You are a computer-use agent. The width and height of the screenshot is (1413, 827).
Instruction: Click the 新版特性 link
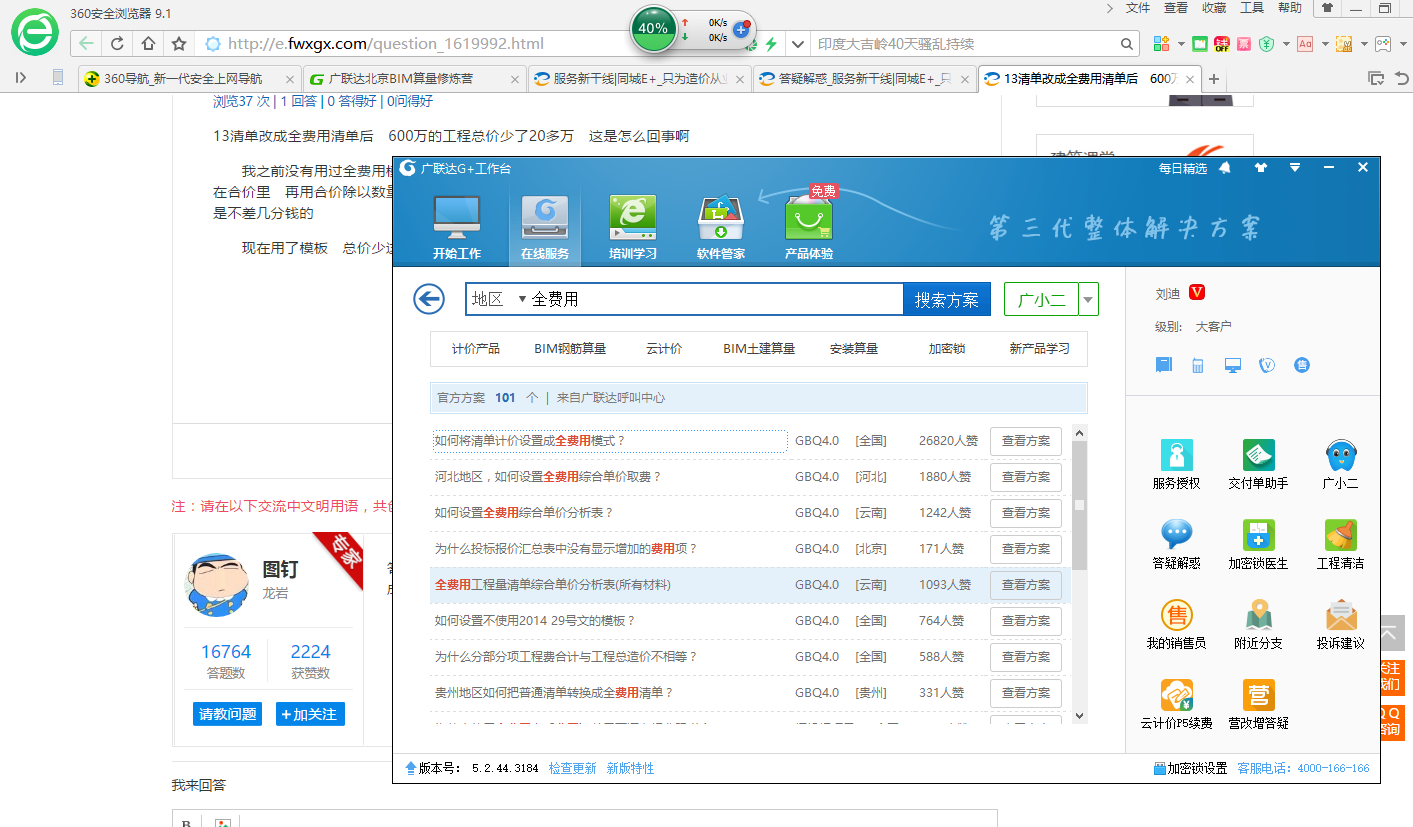(630, 768)
